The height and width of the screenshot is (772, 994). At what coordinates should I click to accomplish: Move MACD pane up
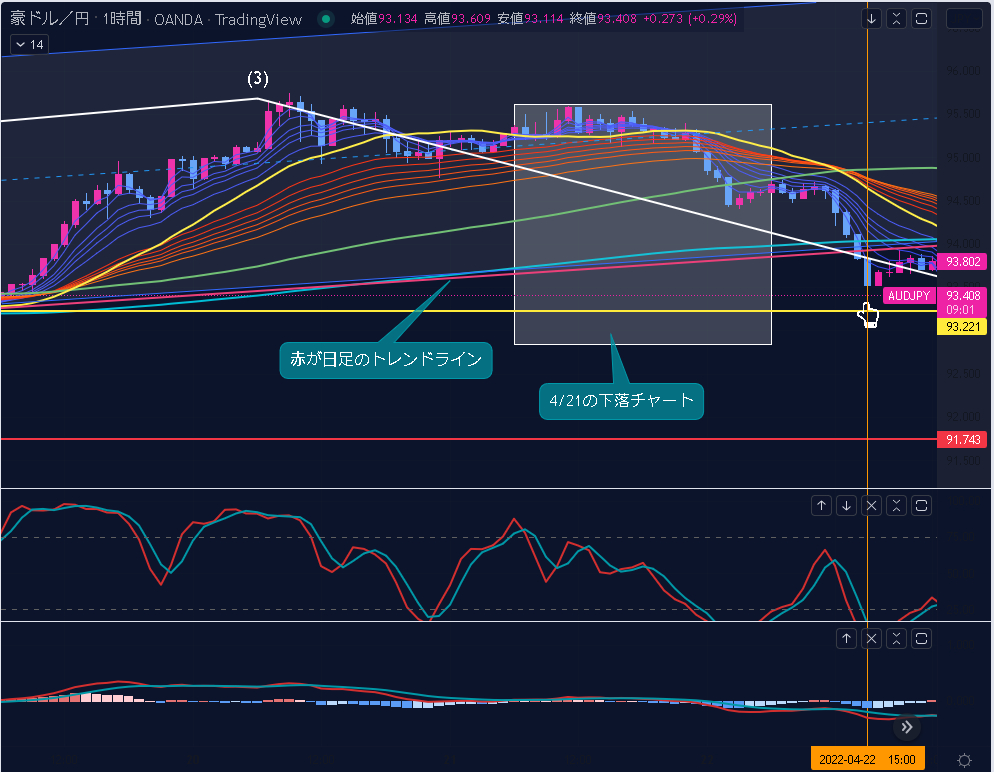pyautogui.click(x=847, y=638)
